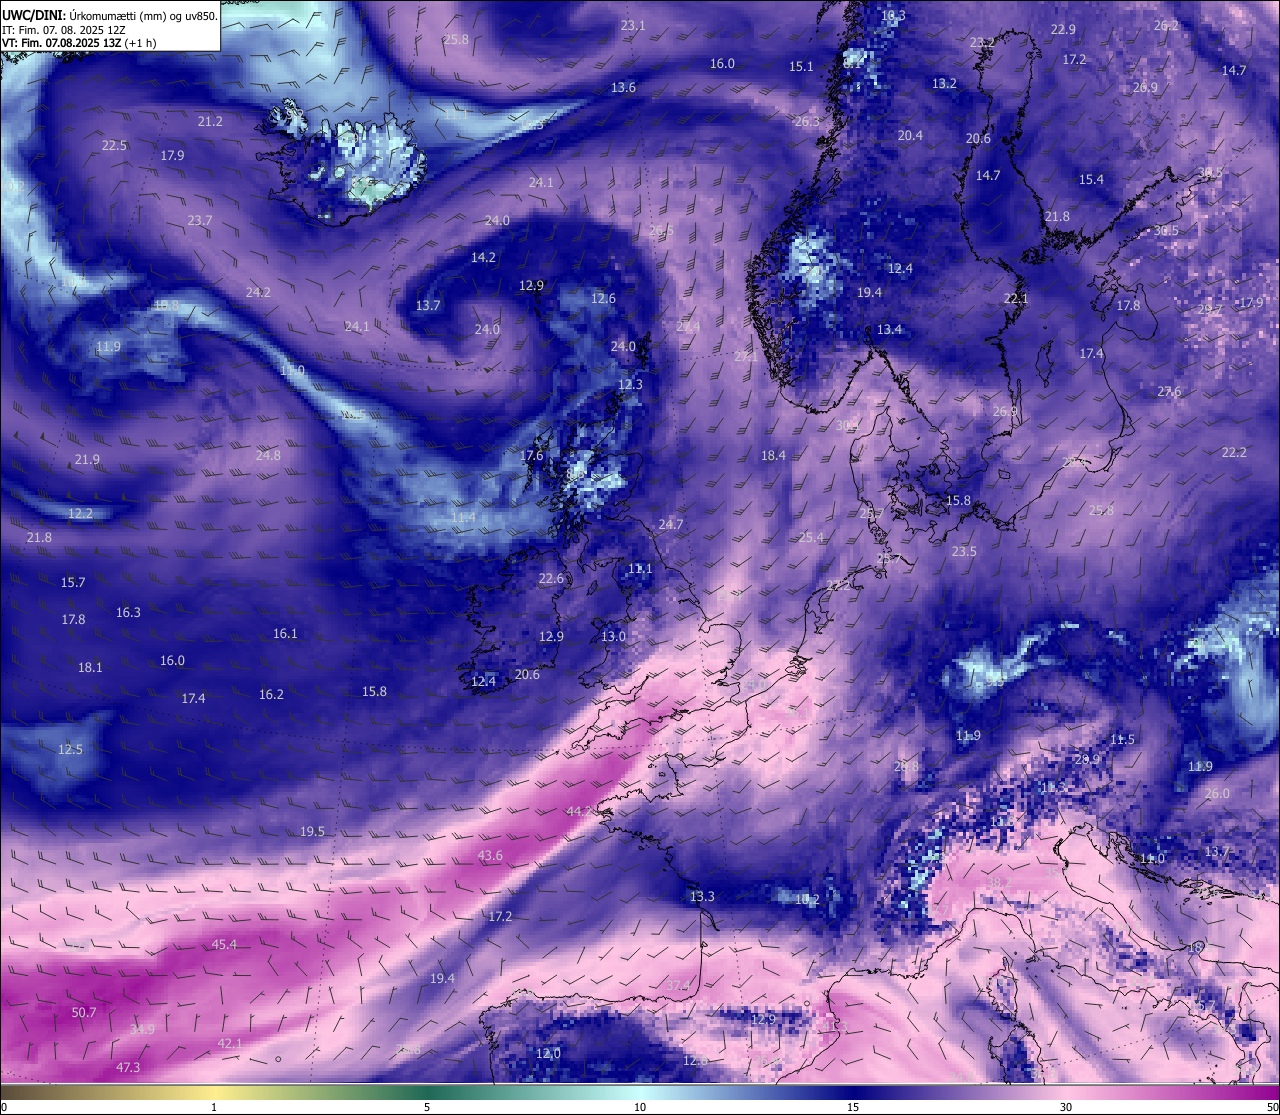Click the map value 15.1
Screen dimensions: 1280x1115
[x=801, y=66]
